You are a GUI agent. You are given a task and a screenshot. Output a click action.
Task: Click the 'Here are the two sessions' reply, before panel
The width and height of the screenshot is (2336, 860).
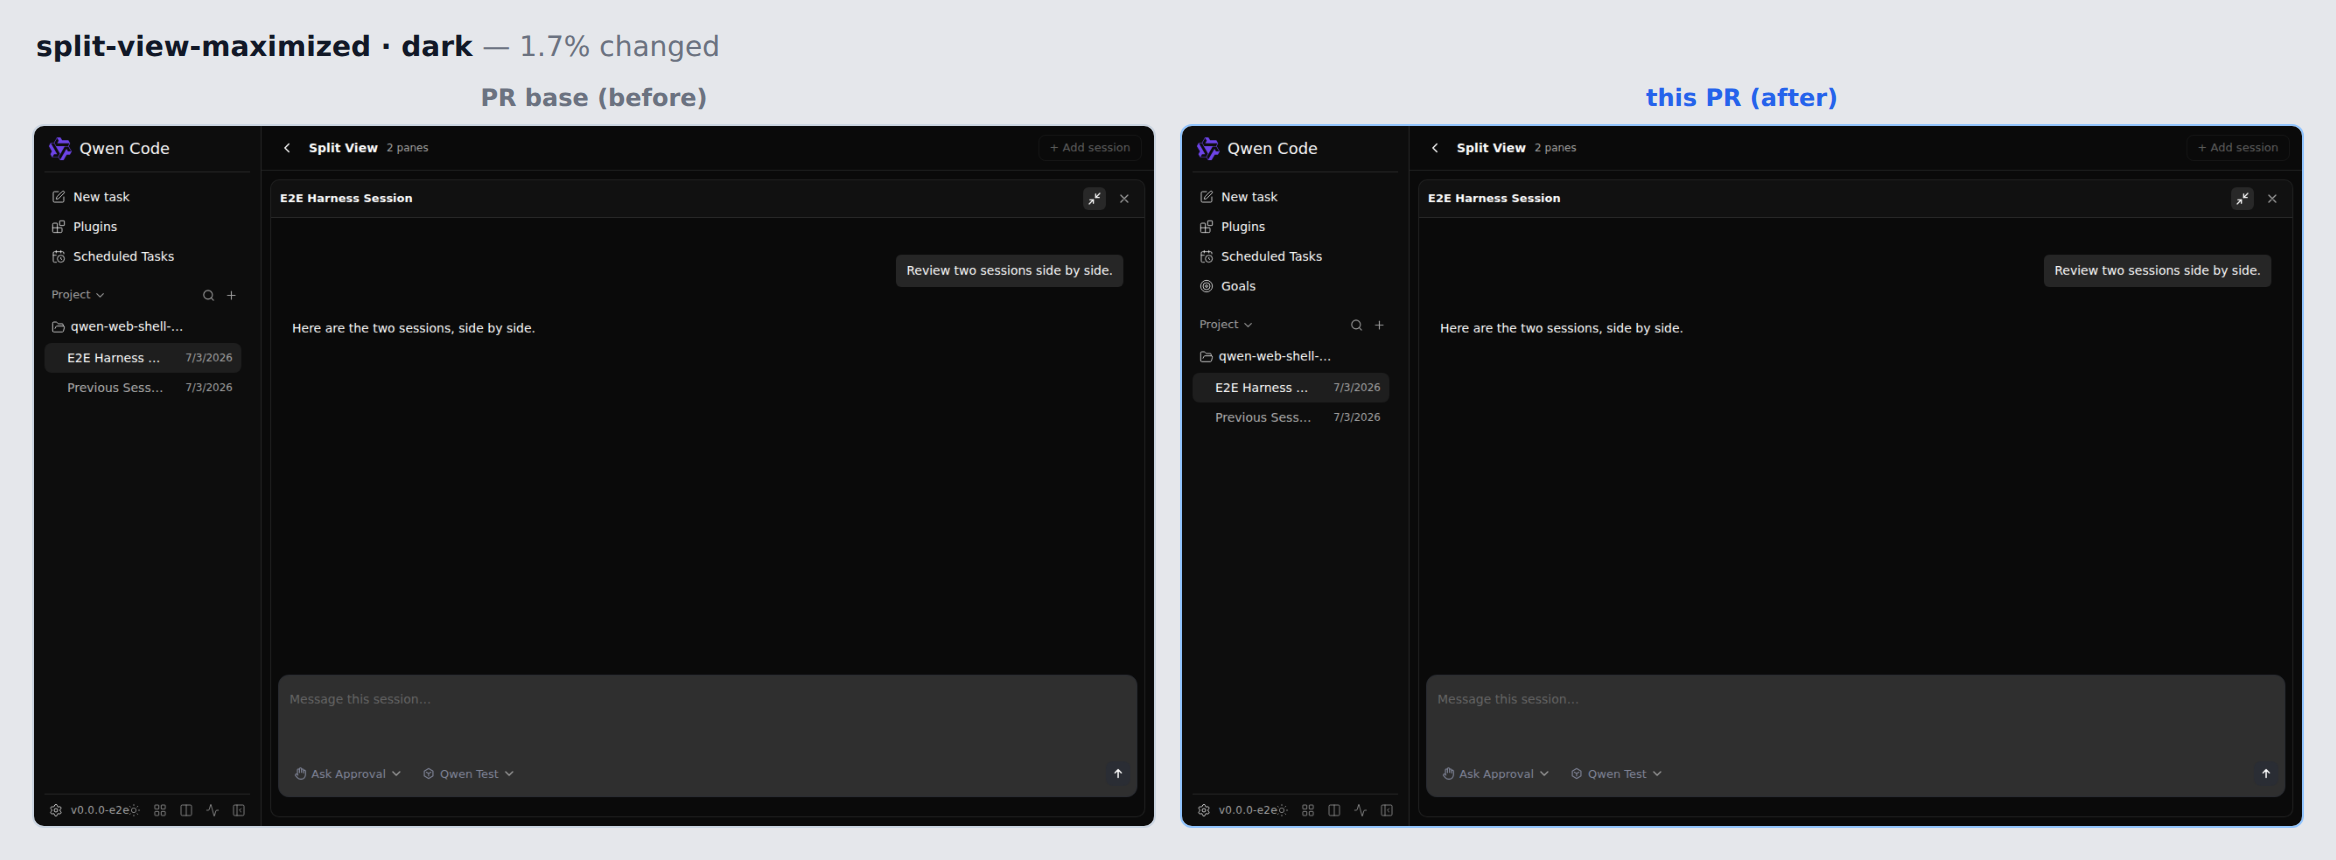tap(413, 328)
